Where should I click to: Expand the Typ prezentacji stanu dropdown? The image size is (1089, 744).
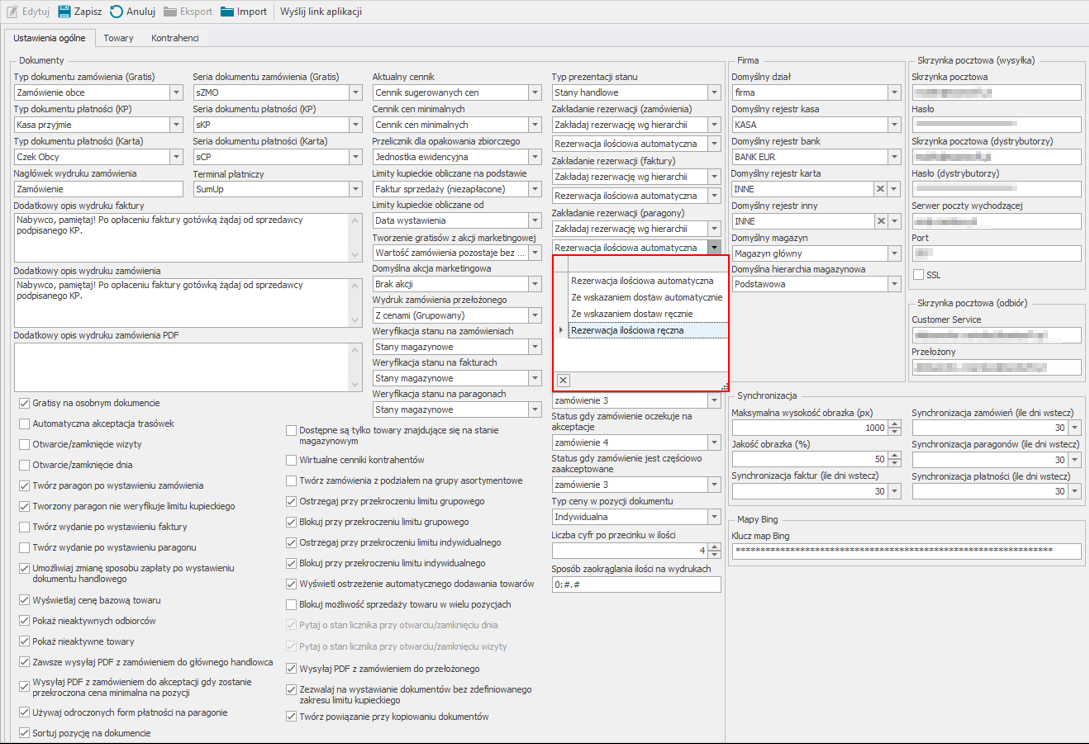click(x=714, y=93)
